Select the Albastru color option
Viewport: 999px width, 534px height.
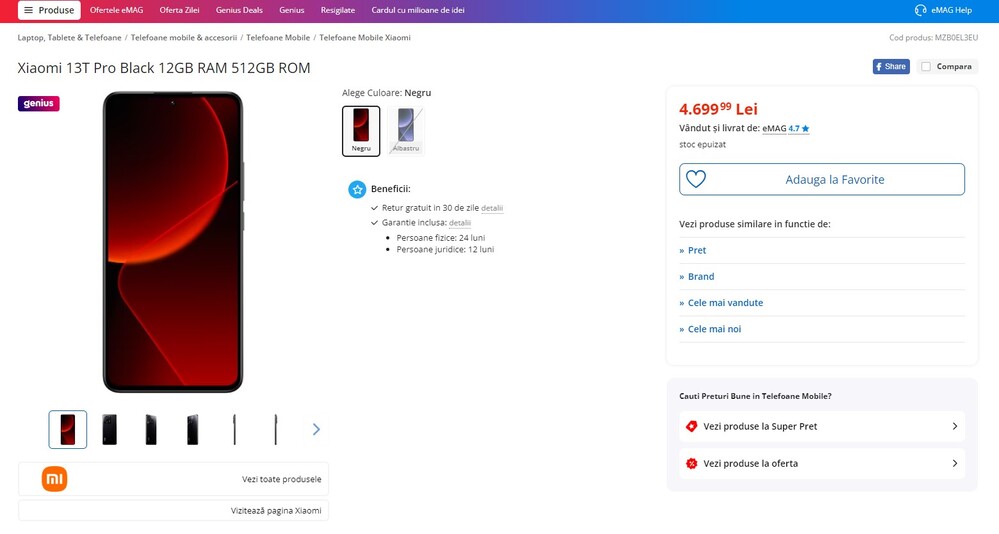coord(406,130)
